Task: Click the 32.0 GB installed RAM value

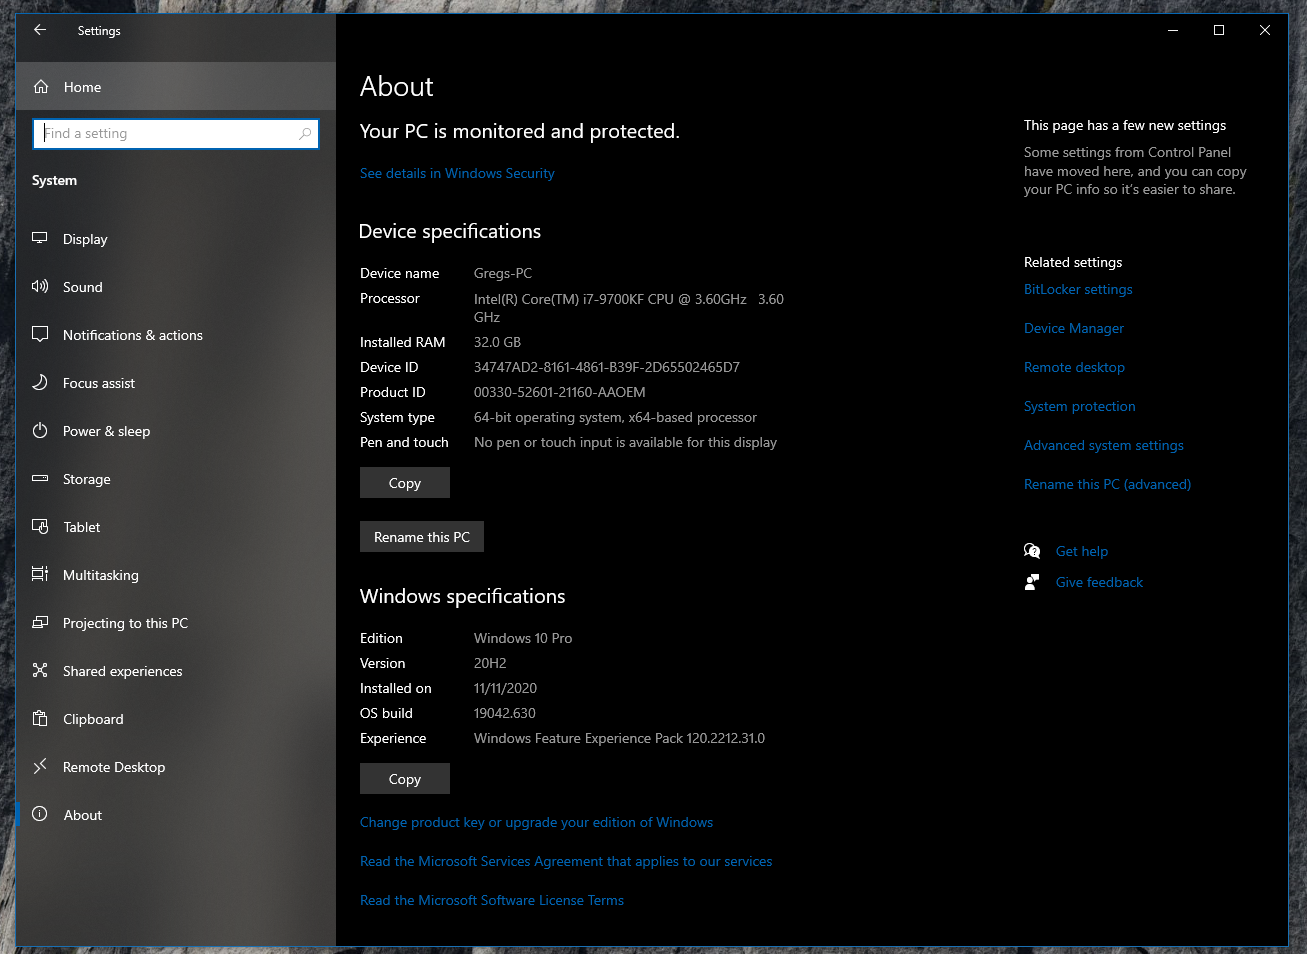Action: [497, 342]
